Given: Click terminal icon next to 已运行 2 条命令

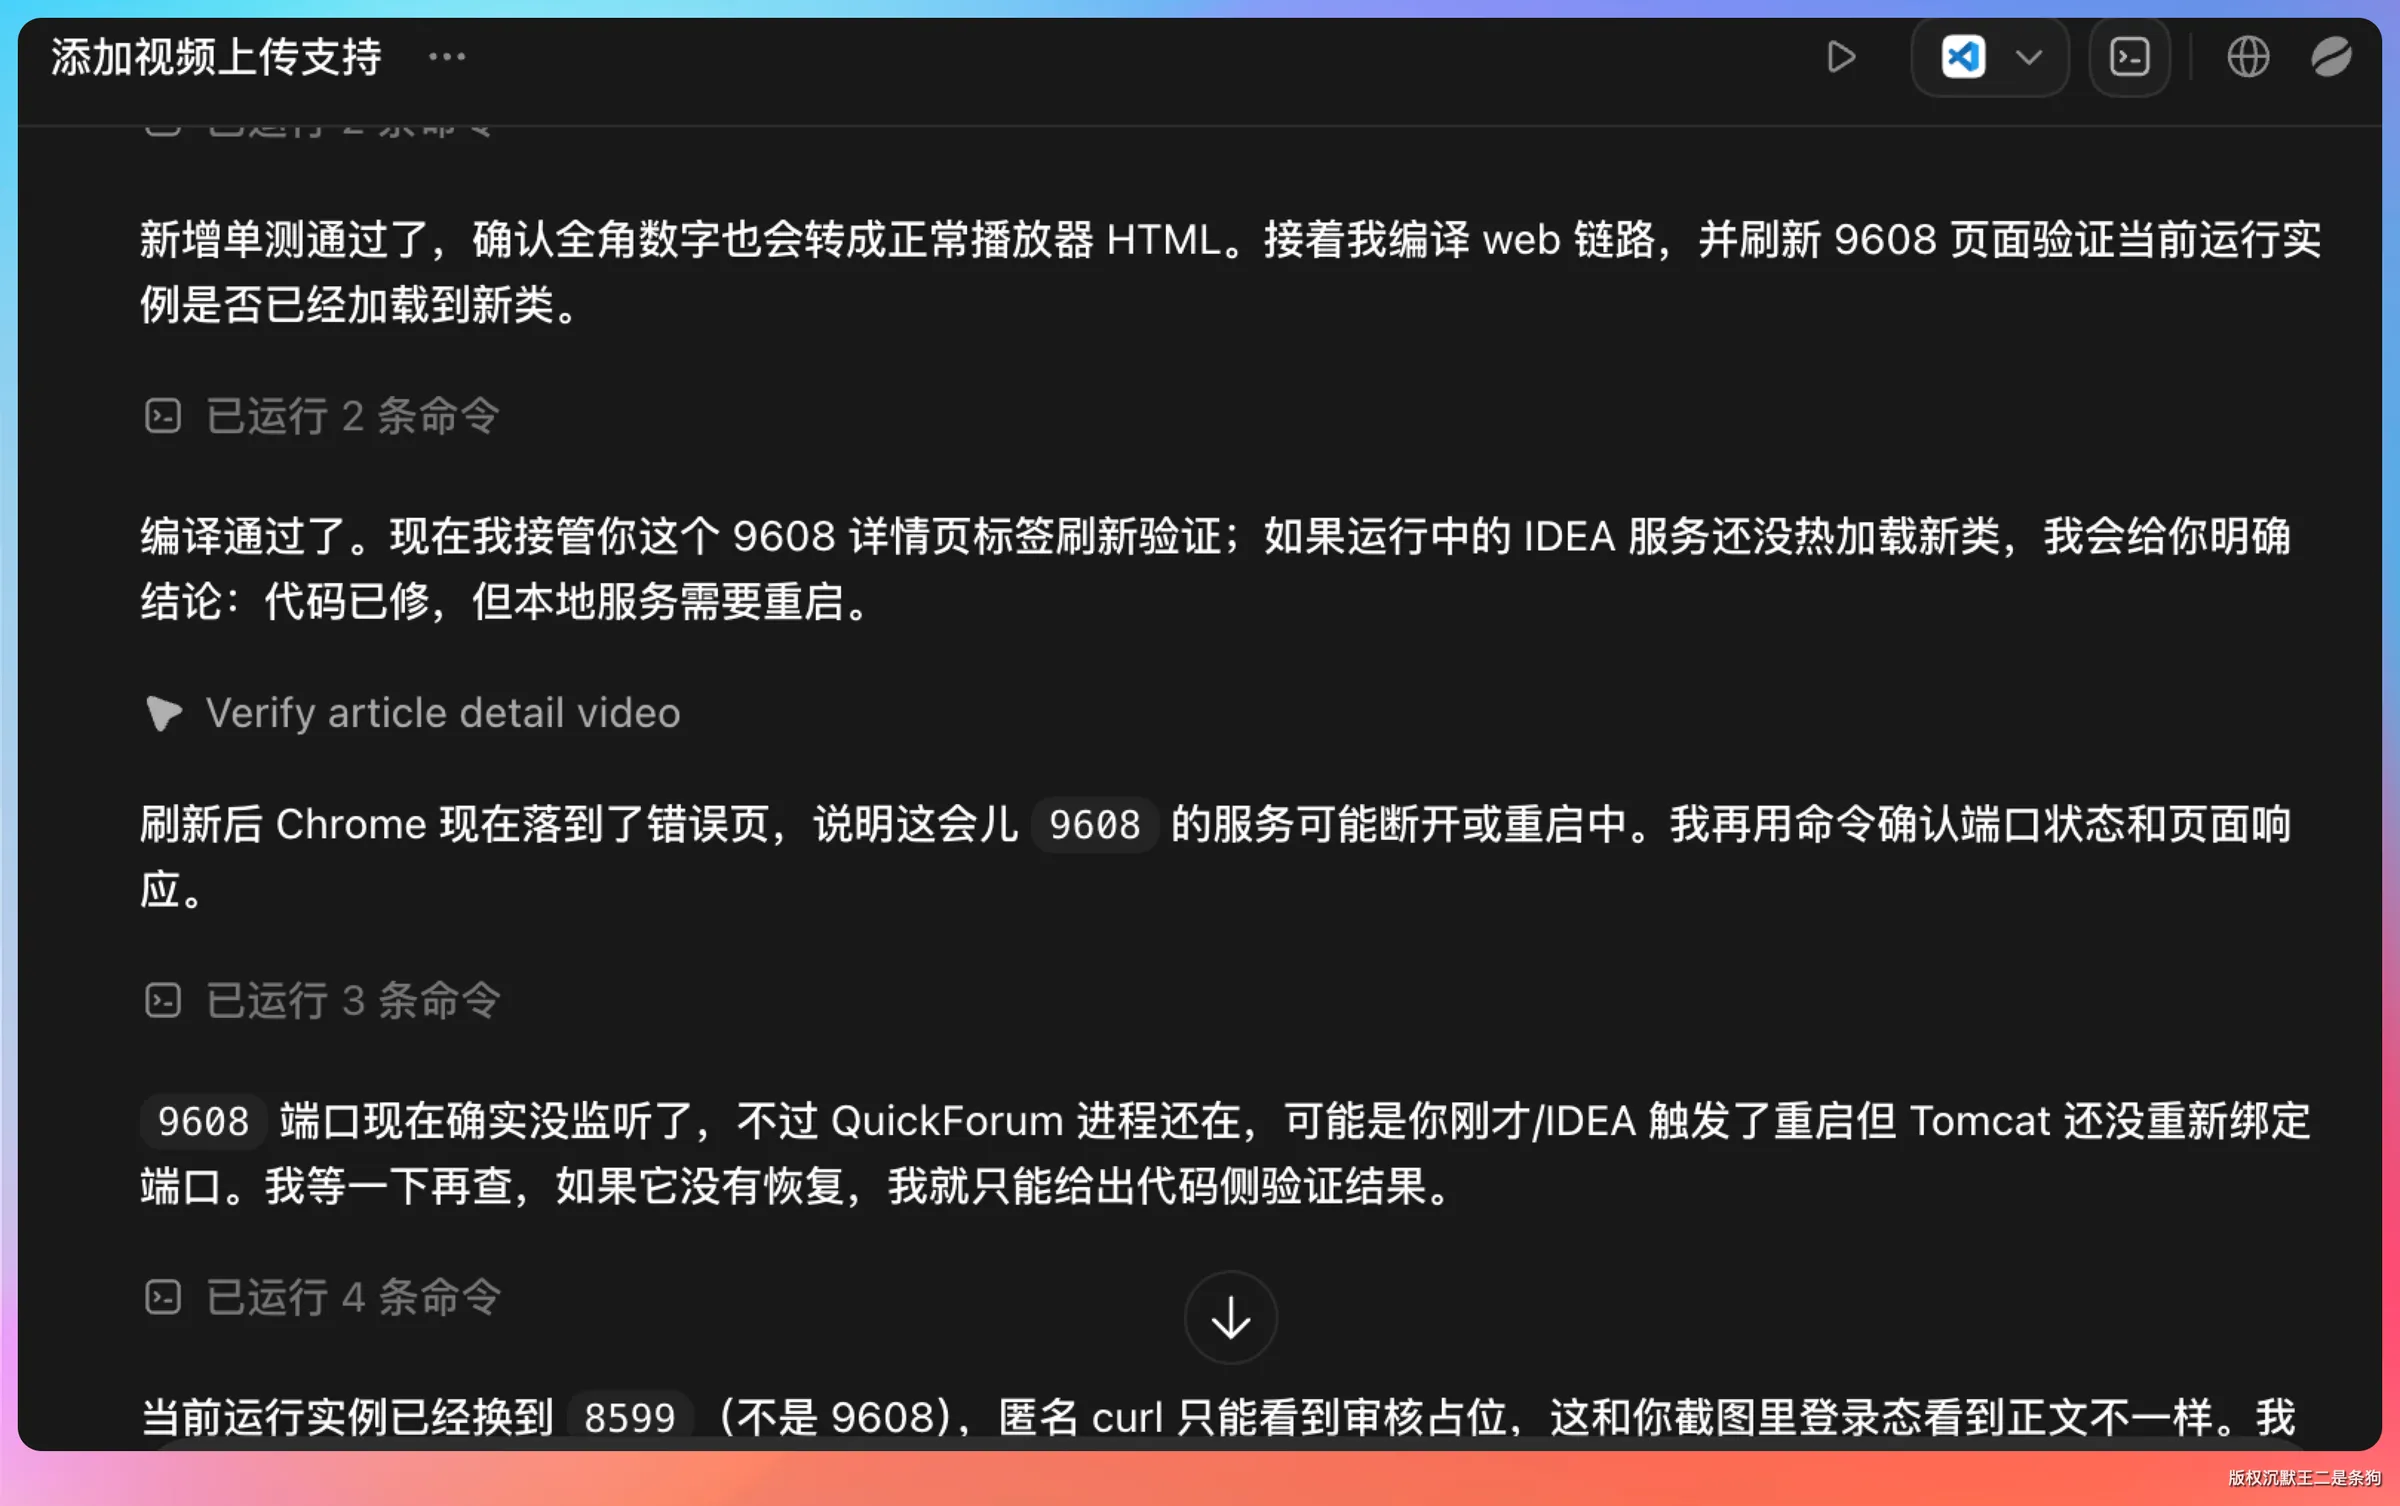Looking at the screenshot, I should 163,416.
